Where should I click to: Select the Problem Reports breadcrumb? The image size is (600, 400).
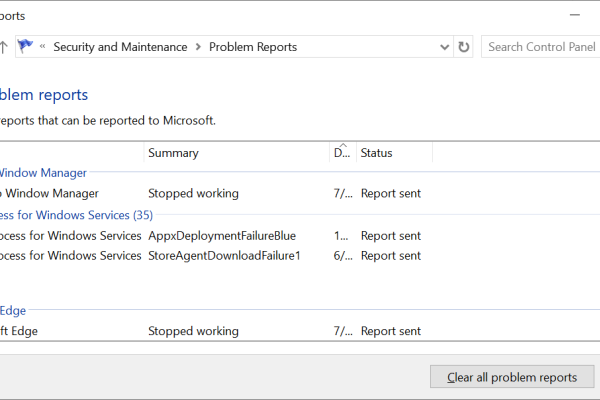point(253,47)
